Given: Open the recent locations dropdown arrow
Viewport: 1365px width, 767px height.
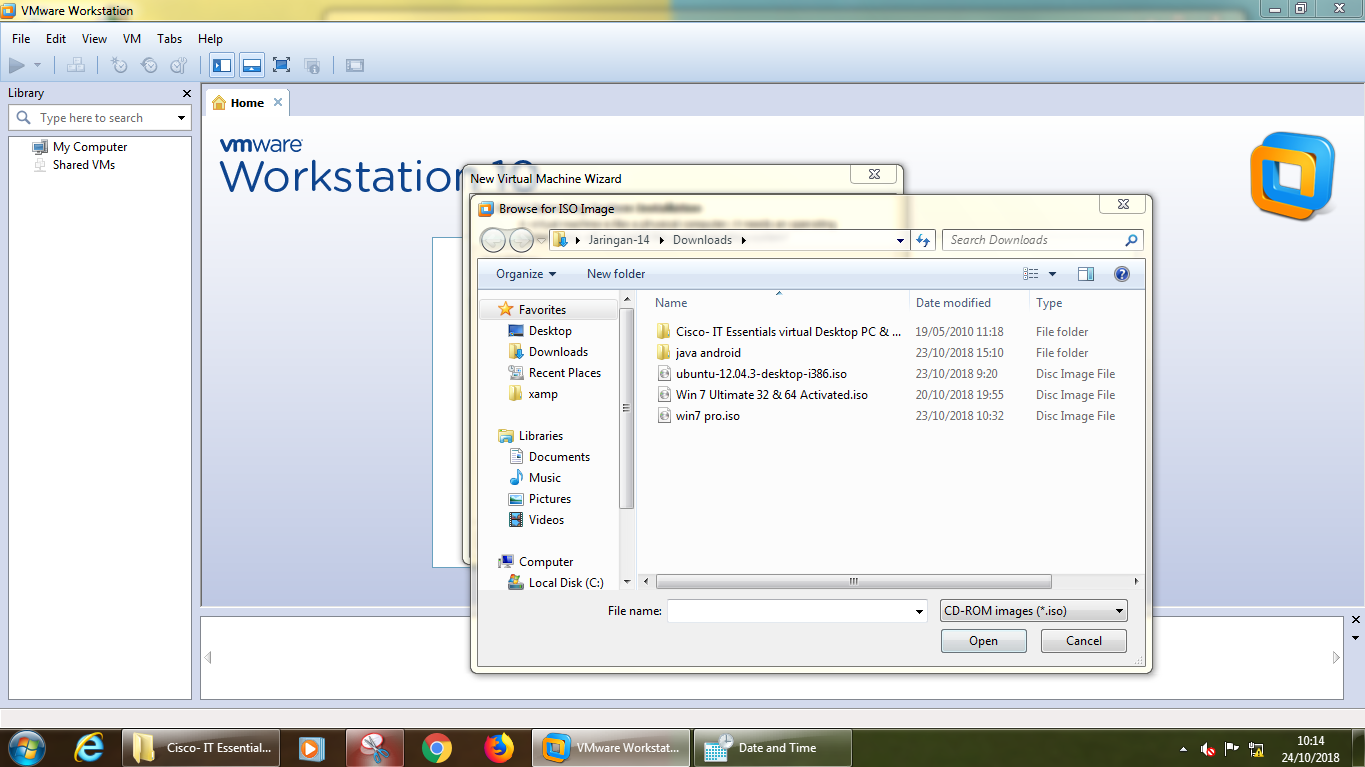Looking at the screenshot, I should click(541, 240).
